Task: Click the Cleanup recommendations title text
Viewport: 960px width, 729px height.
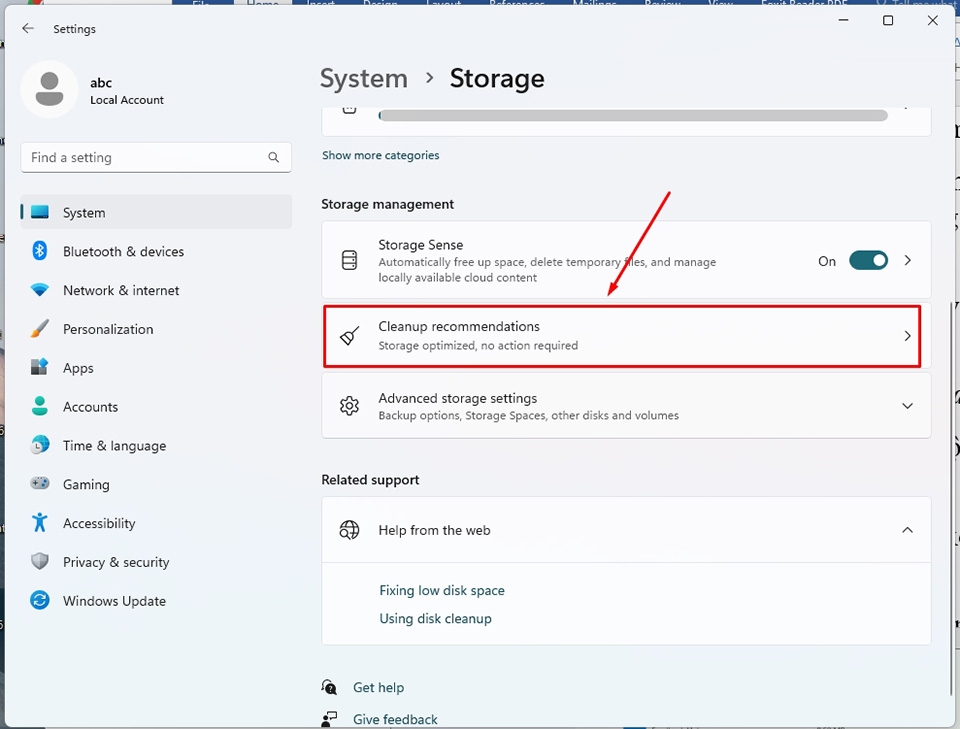Action: (459, 326)
